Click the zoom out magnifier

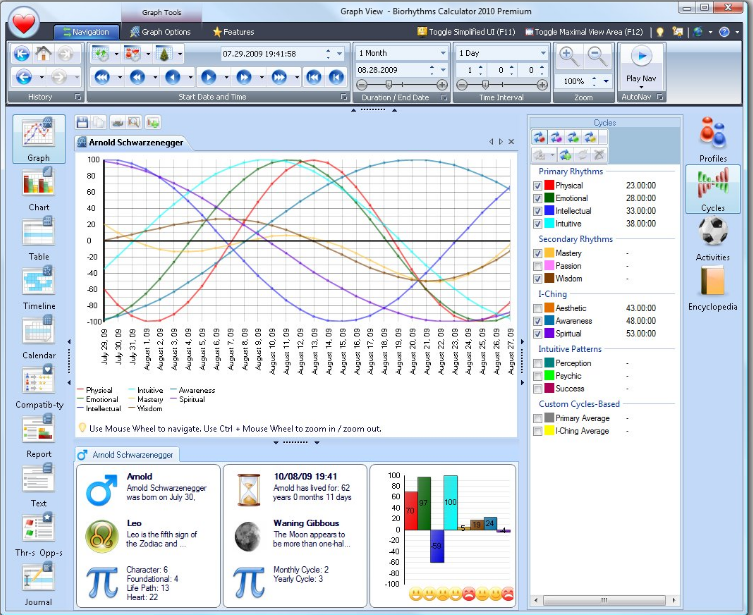[597, 57]
